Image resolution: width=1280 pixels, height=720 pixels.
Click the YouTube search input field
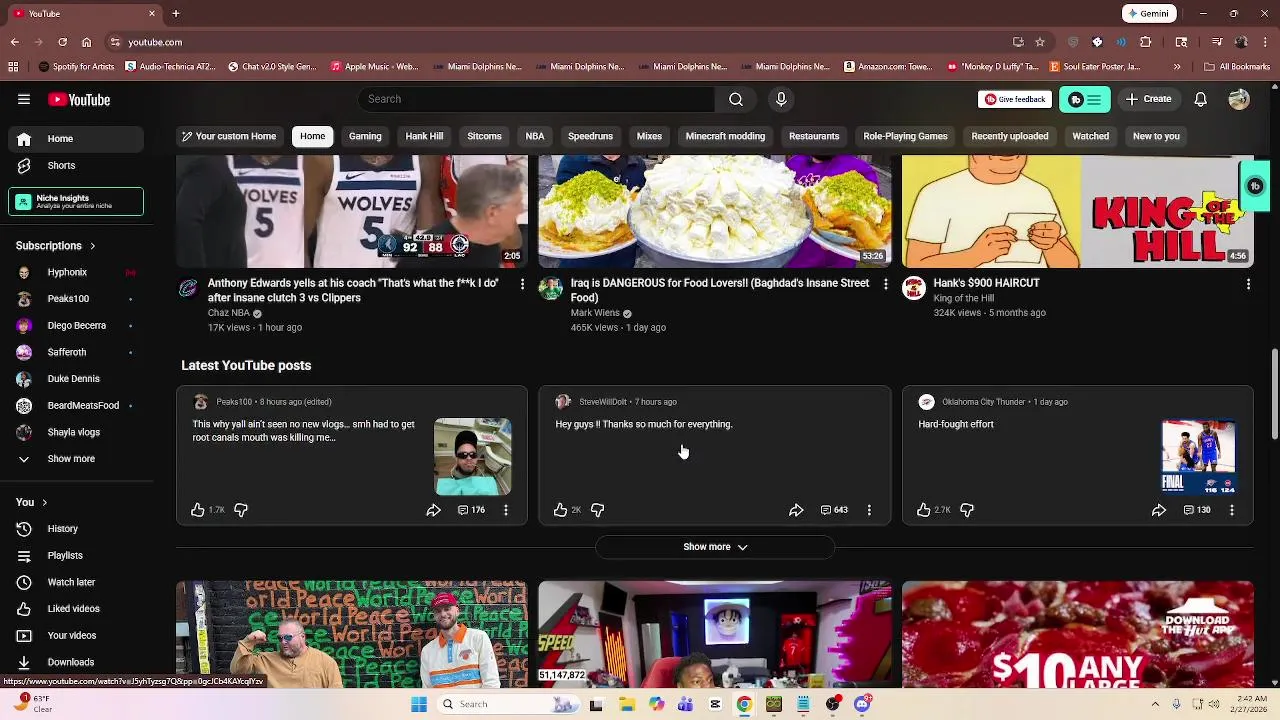tap(536, 99)
